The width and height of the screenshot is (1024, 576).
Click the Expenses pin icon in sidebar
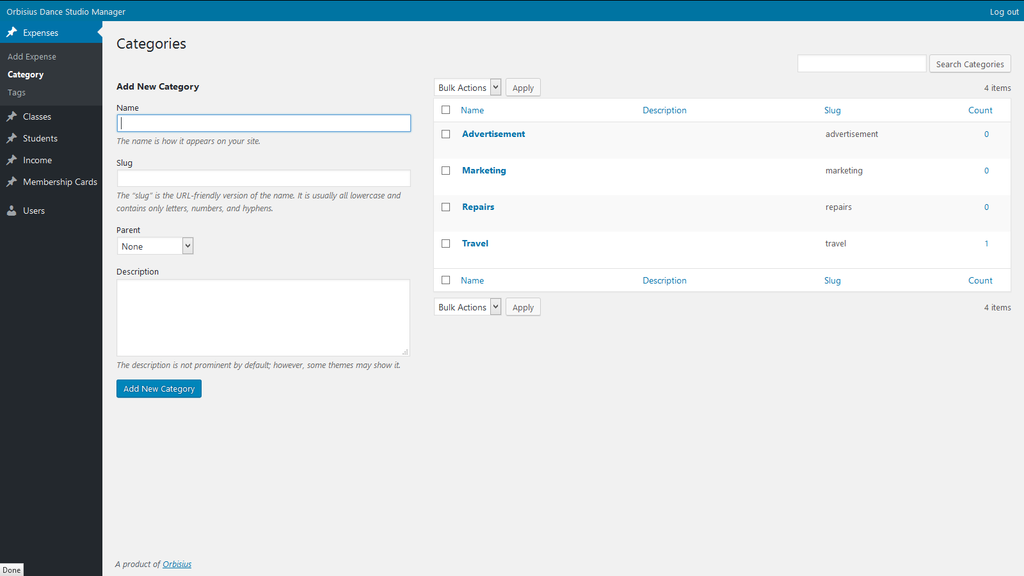[12, 32]
